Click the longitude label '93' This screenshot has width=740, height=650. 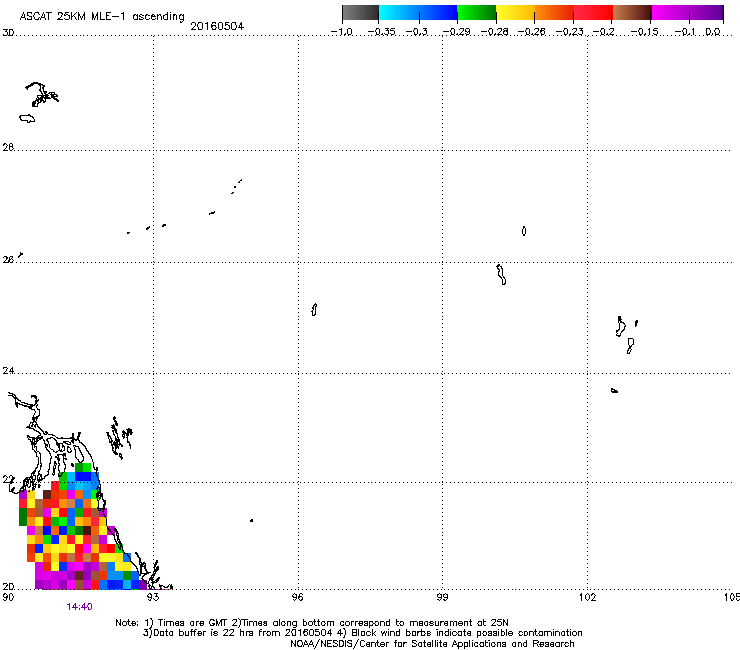(x=153, y=597)
